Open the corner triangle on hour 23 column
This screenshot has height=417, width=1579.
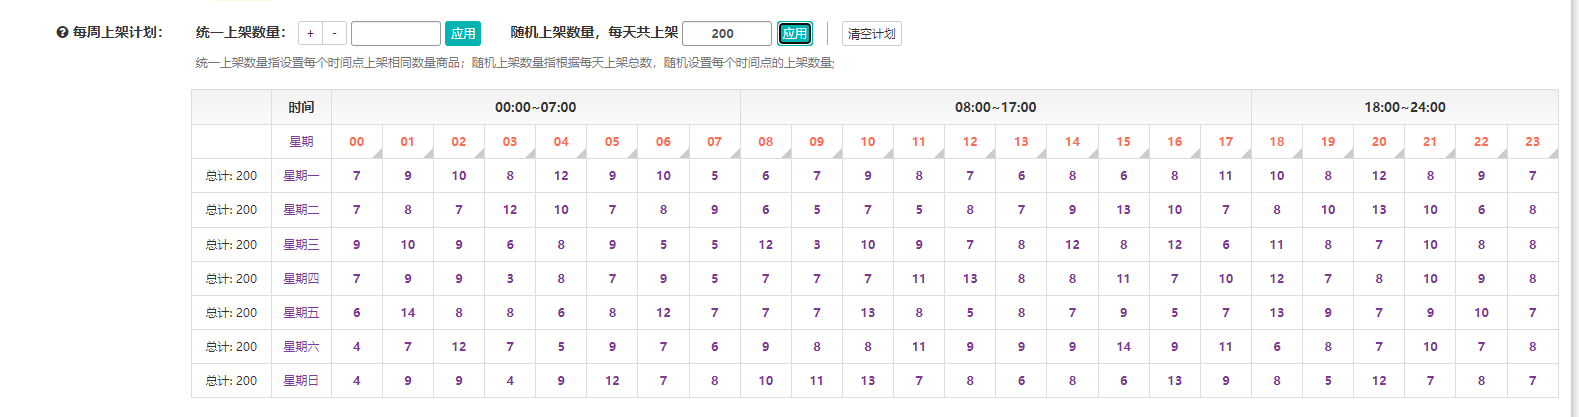pos(1552,153)
